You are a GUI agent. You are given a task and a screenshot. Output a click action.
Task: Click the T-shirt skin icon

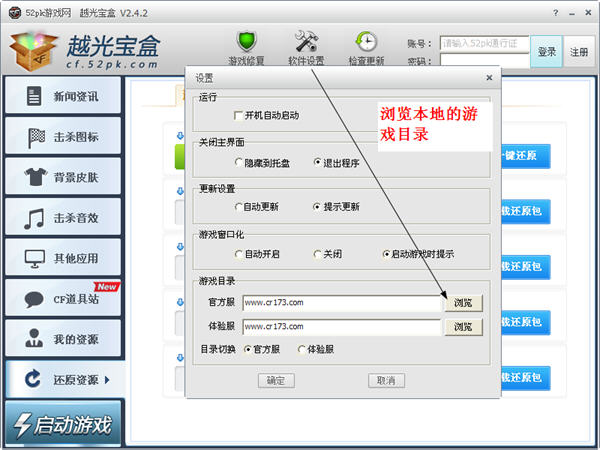coord(36,177)
